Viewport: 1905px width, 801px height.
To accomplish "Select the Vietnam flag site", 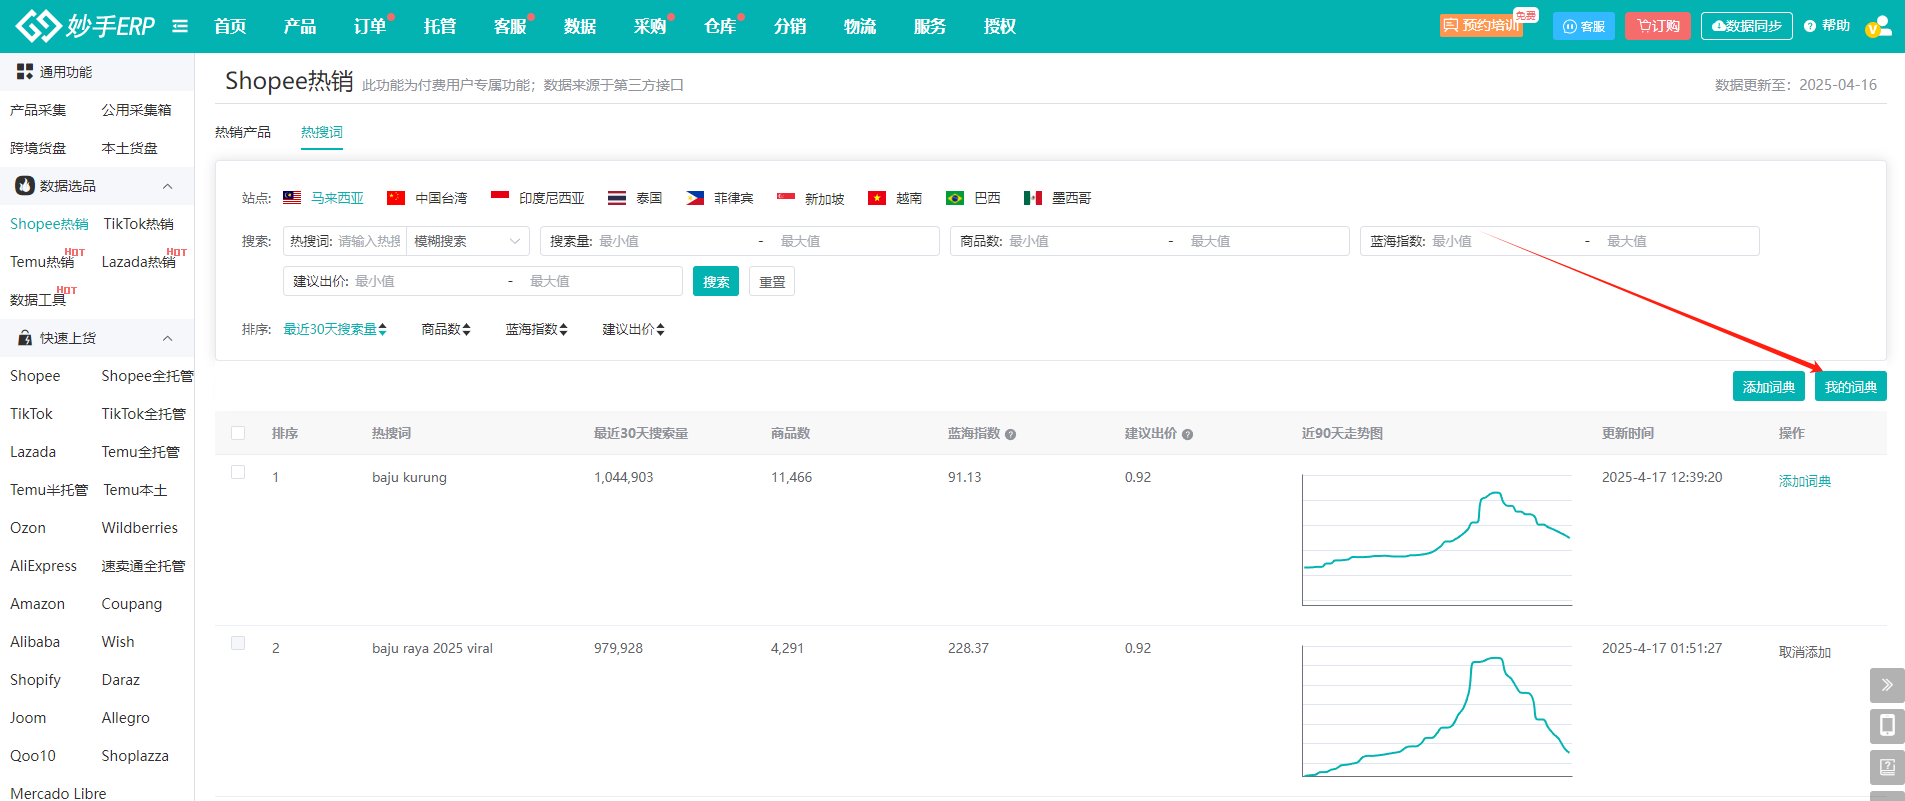I will (x=877, y=198).
